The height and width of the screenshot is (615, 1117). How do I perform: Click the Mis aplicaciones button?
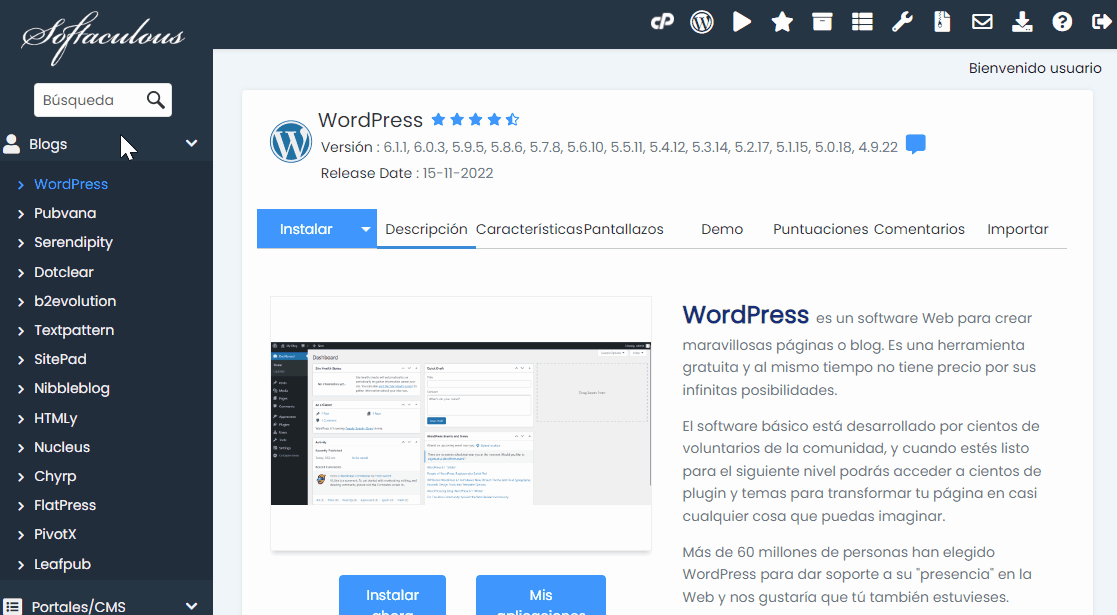click(x=541, y=596)
